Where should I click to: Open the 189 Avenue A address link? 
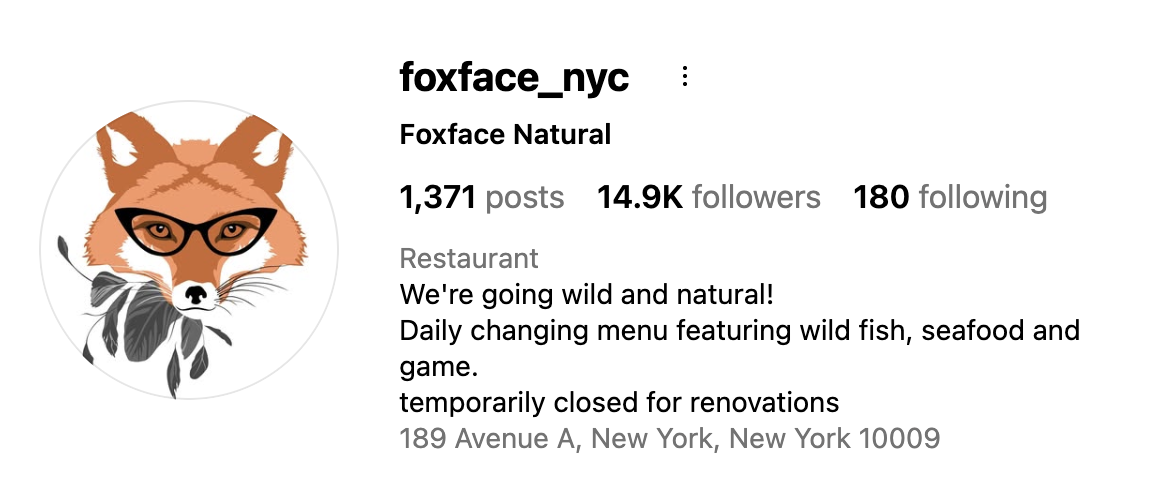669,438
